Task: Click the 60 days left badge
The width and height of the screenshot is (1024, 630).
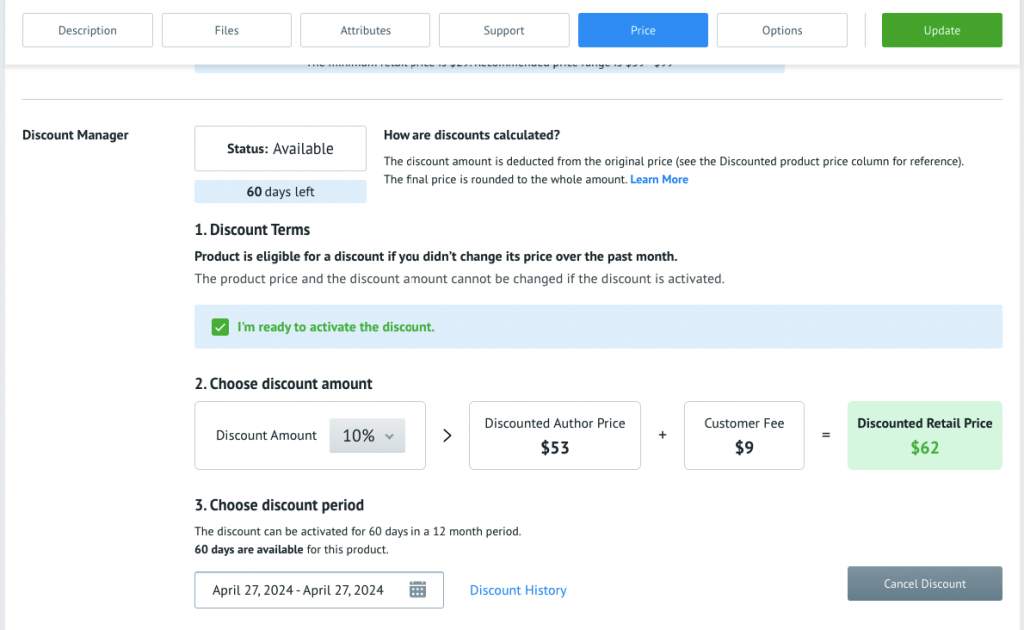Action: (280, 192)
